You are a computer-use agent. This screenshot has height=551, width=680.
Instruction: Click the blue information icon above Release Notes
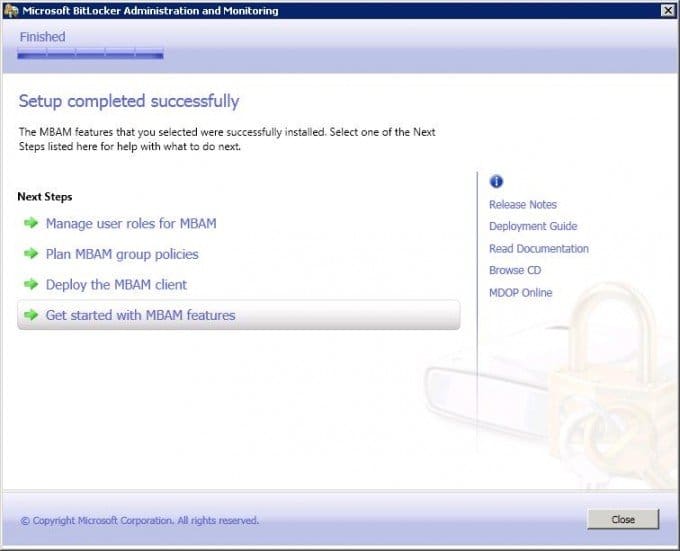[x=496, y=181]
